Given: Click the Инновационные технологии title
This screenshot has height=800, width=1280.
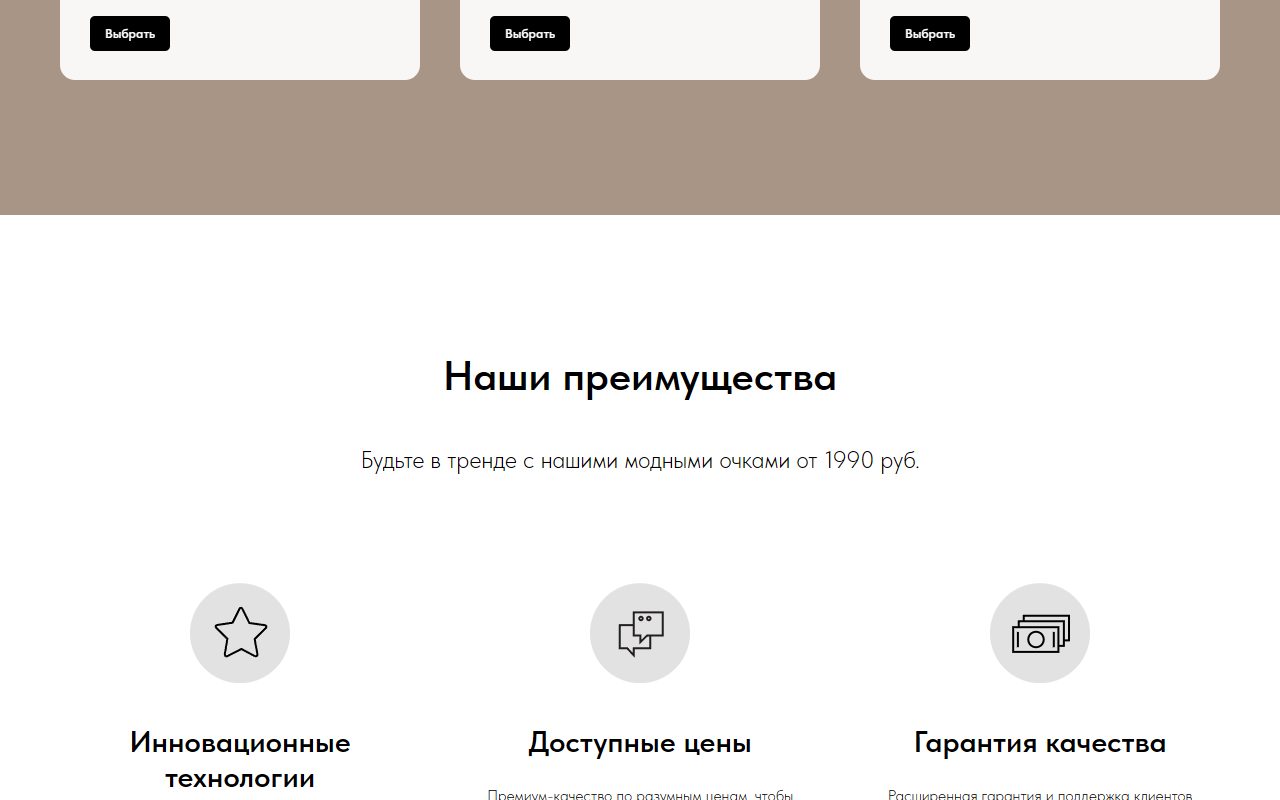Looking at the screenshot, I should [x=240, y=761].
